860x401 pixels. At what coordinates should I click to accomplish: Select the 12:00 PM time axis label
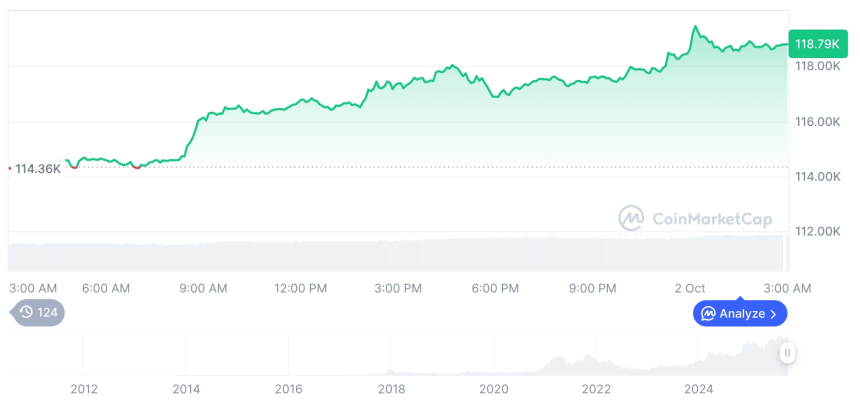click(301, 288)
